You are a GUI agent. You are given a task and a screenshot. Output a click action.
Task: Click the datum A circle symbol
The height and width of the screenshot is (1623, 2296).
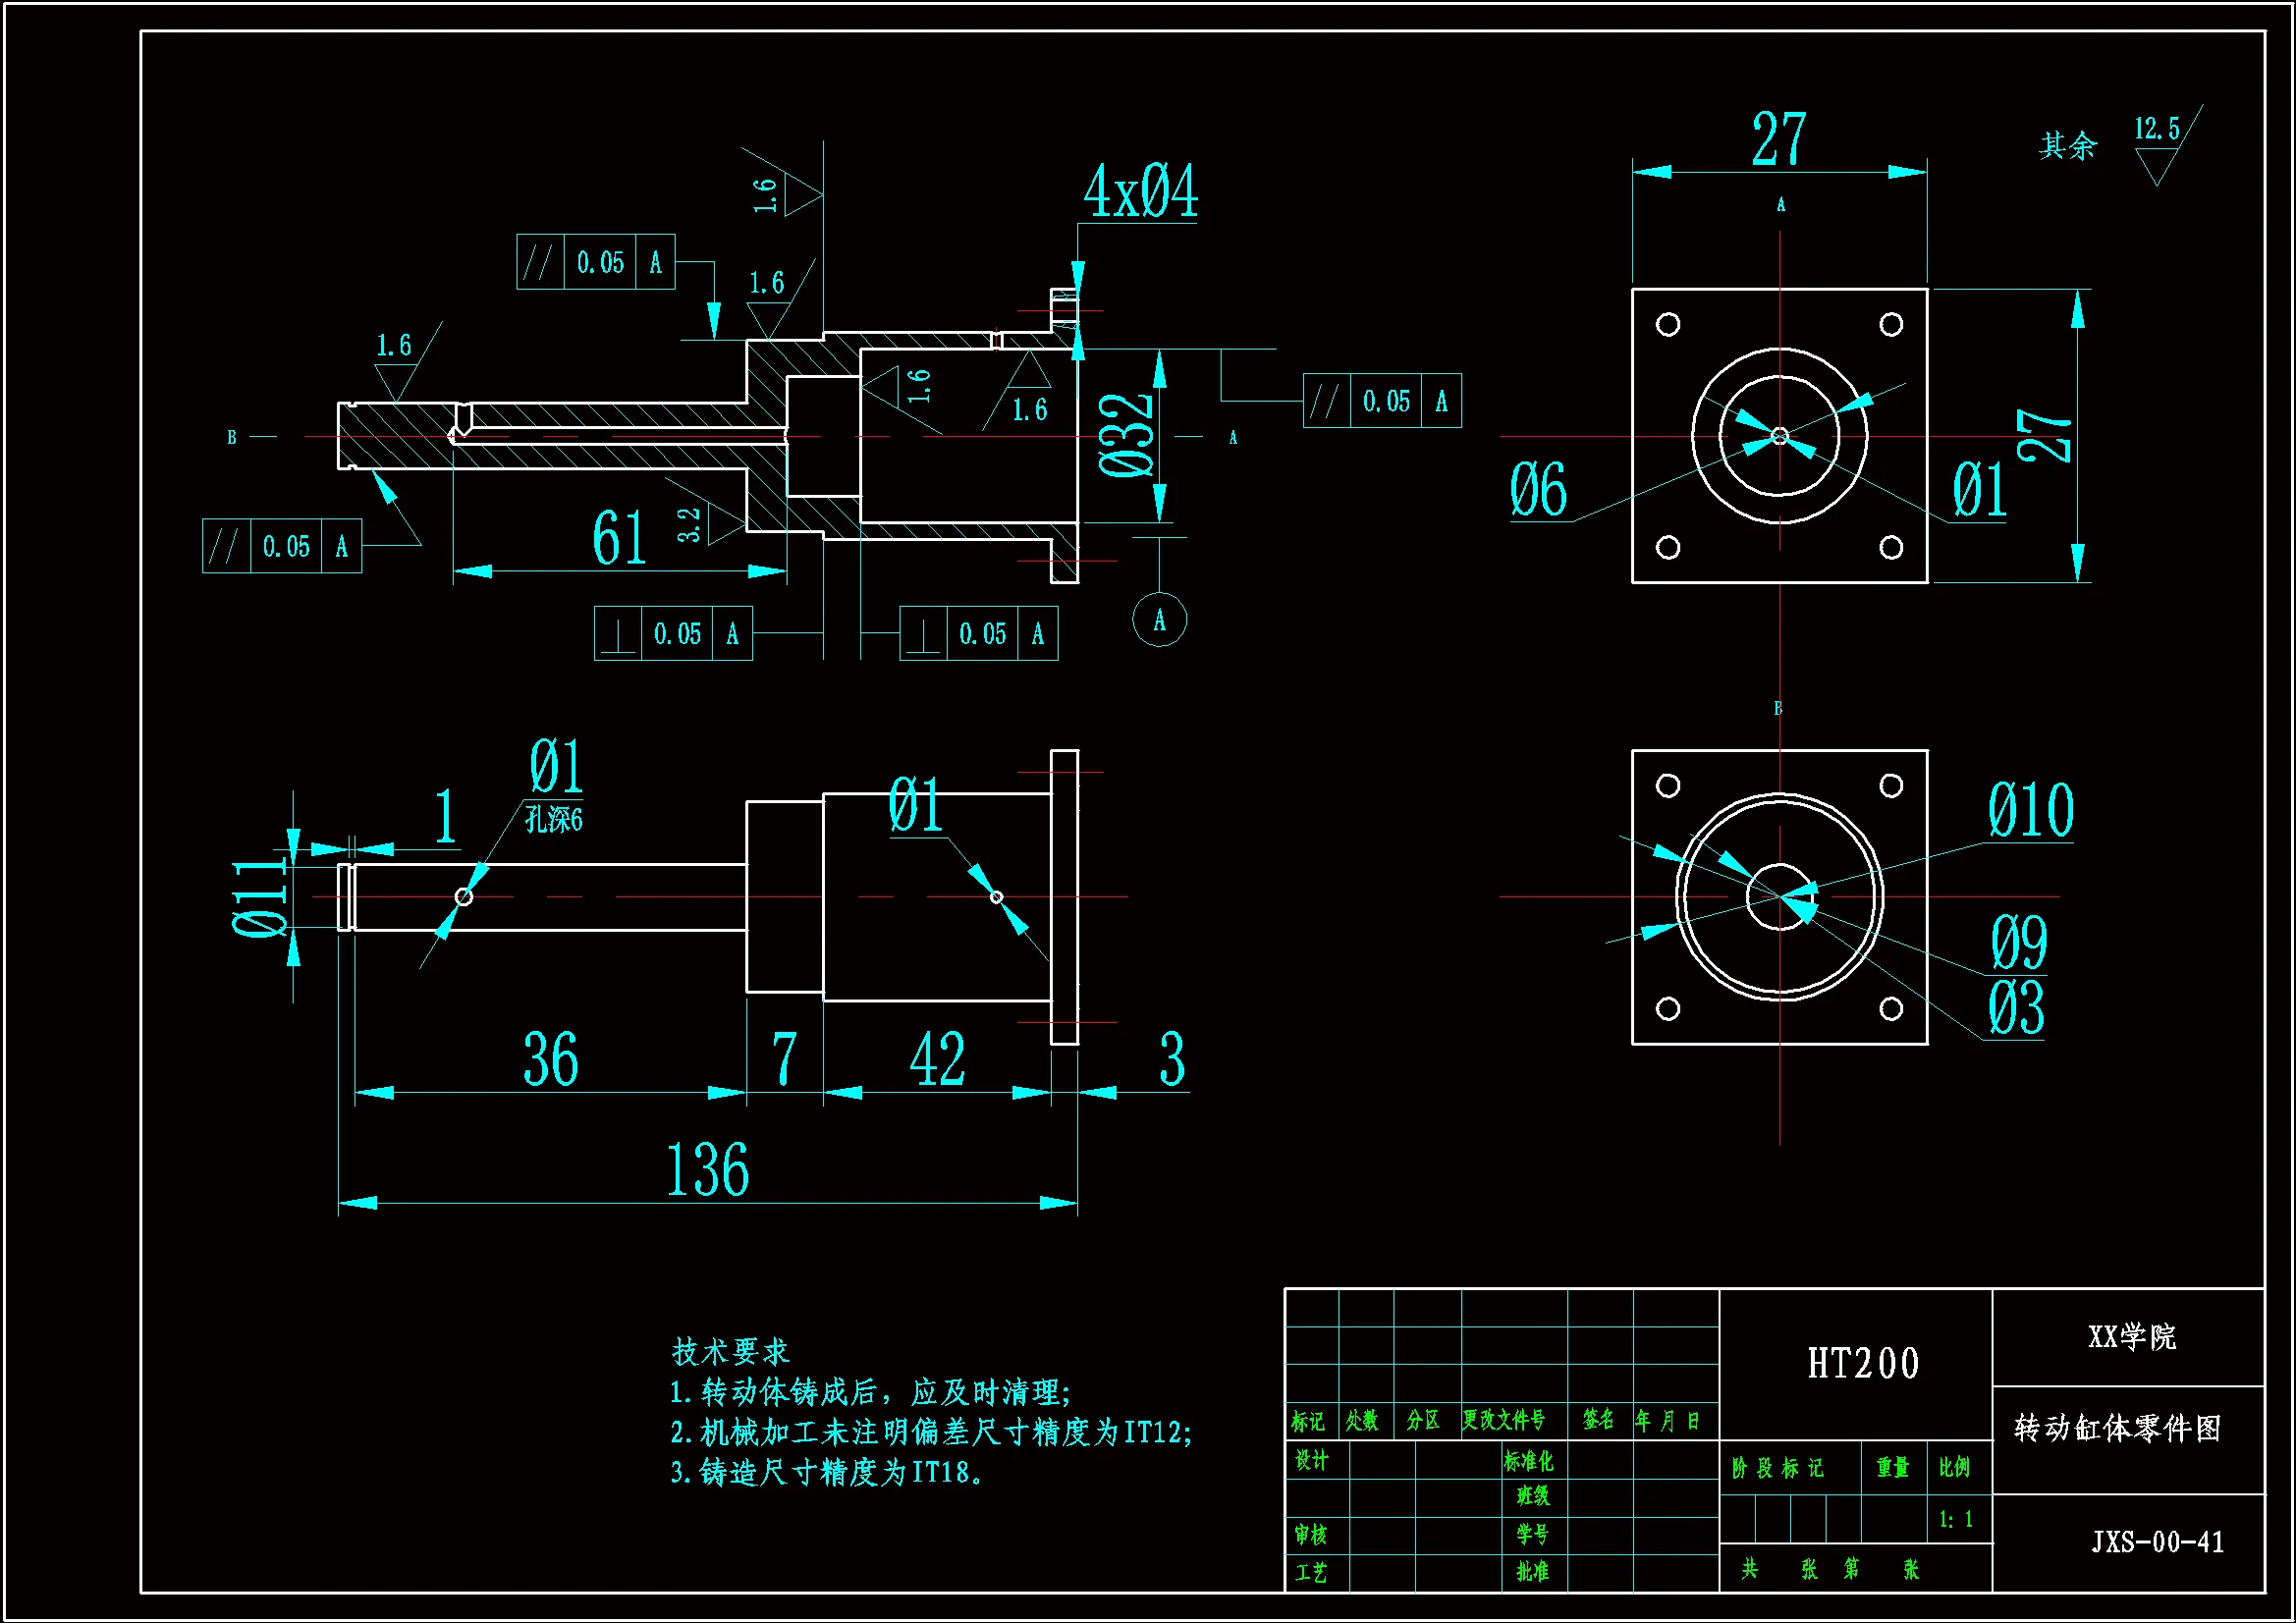coord(1159,620)
